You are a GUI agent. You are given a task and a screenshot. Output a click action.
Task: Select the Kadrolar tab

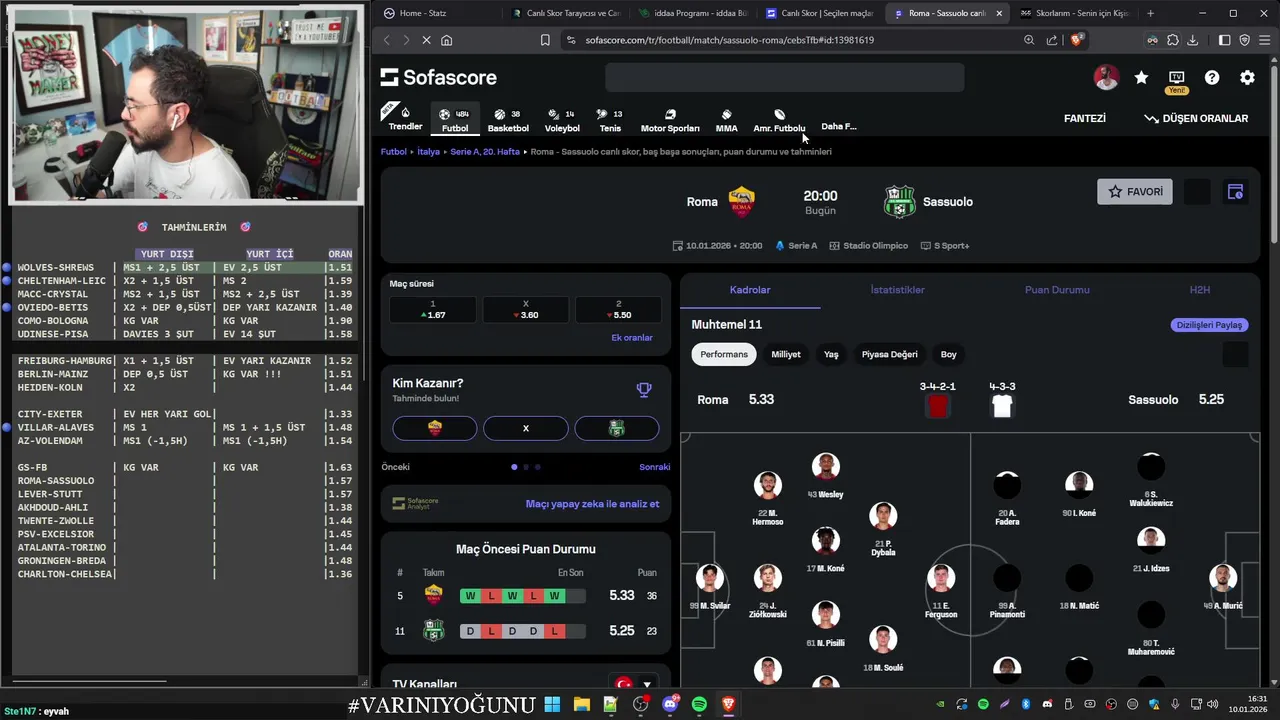pos(750,290)
